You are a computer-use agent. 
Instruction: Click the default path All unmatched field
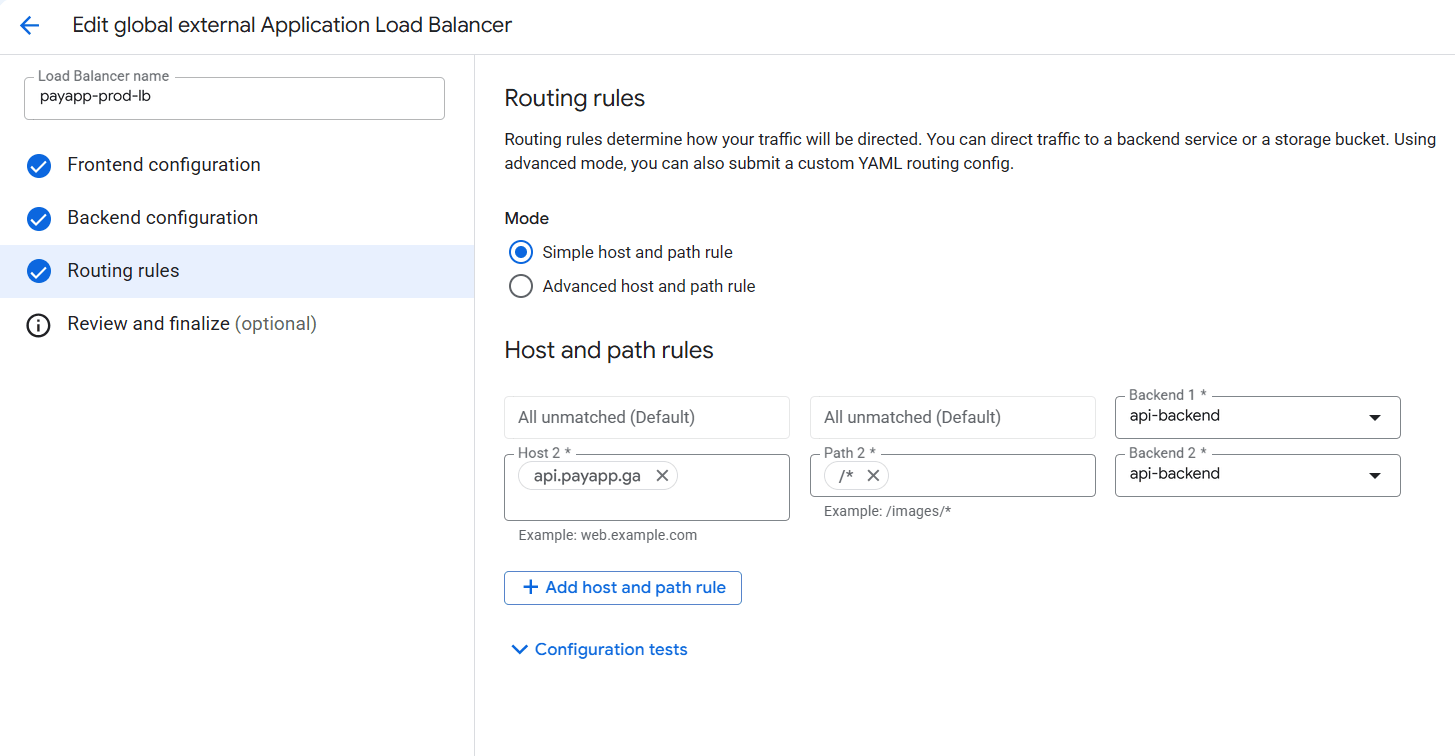(953, 417)
